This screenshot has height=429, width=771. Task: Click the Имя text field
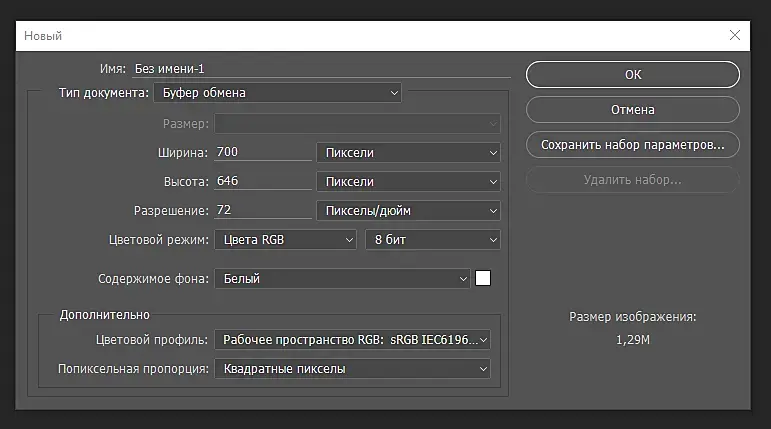[x=320, y=69]
